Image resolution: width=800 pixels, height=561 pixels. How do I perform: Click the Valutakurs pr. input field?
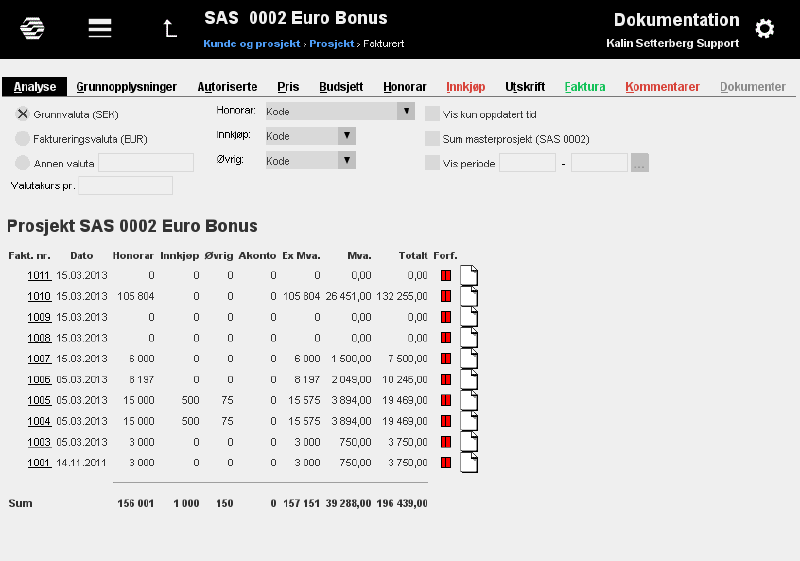(126, 186)
